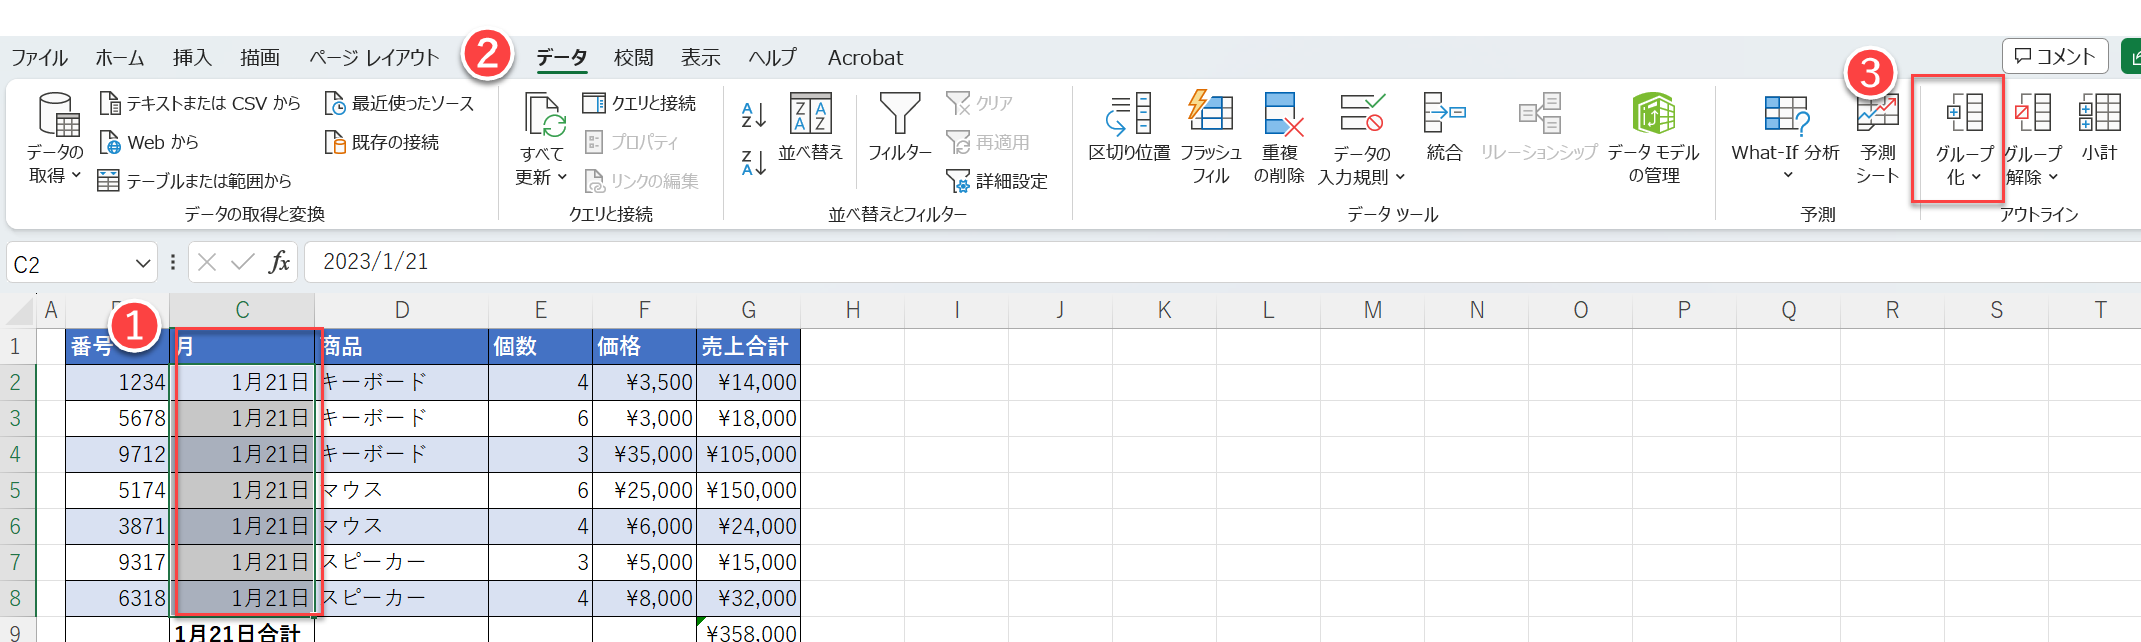
Task: Cancel formula entry with X button
Action: [207, 262]
